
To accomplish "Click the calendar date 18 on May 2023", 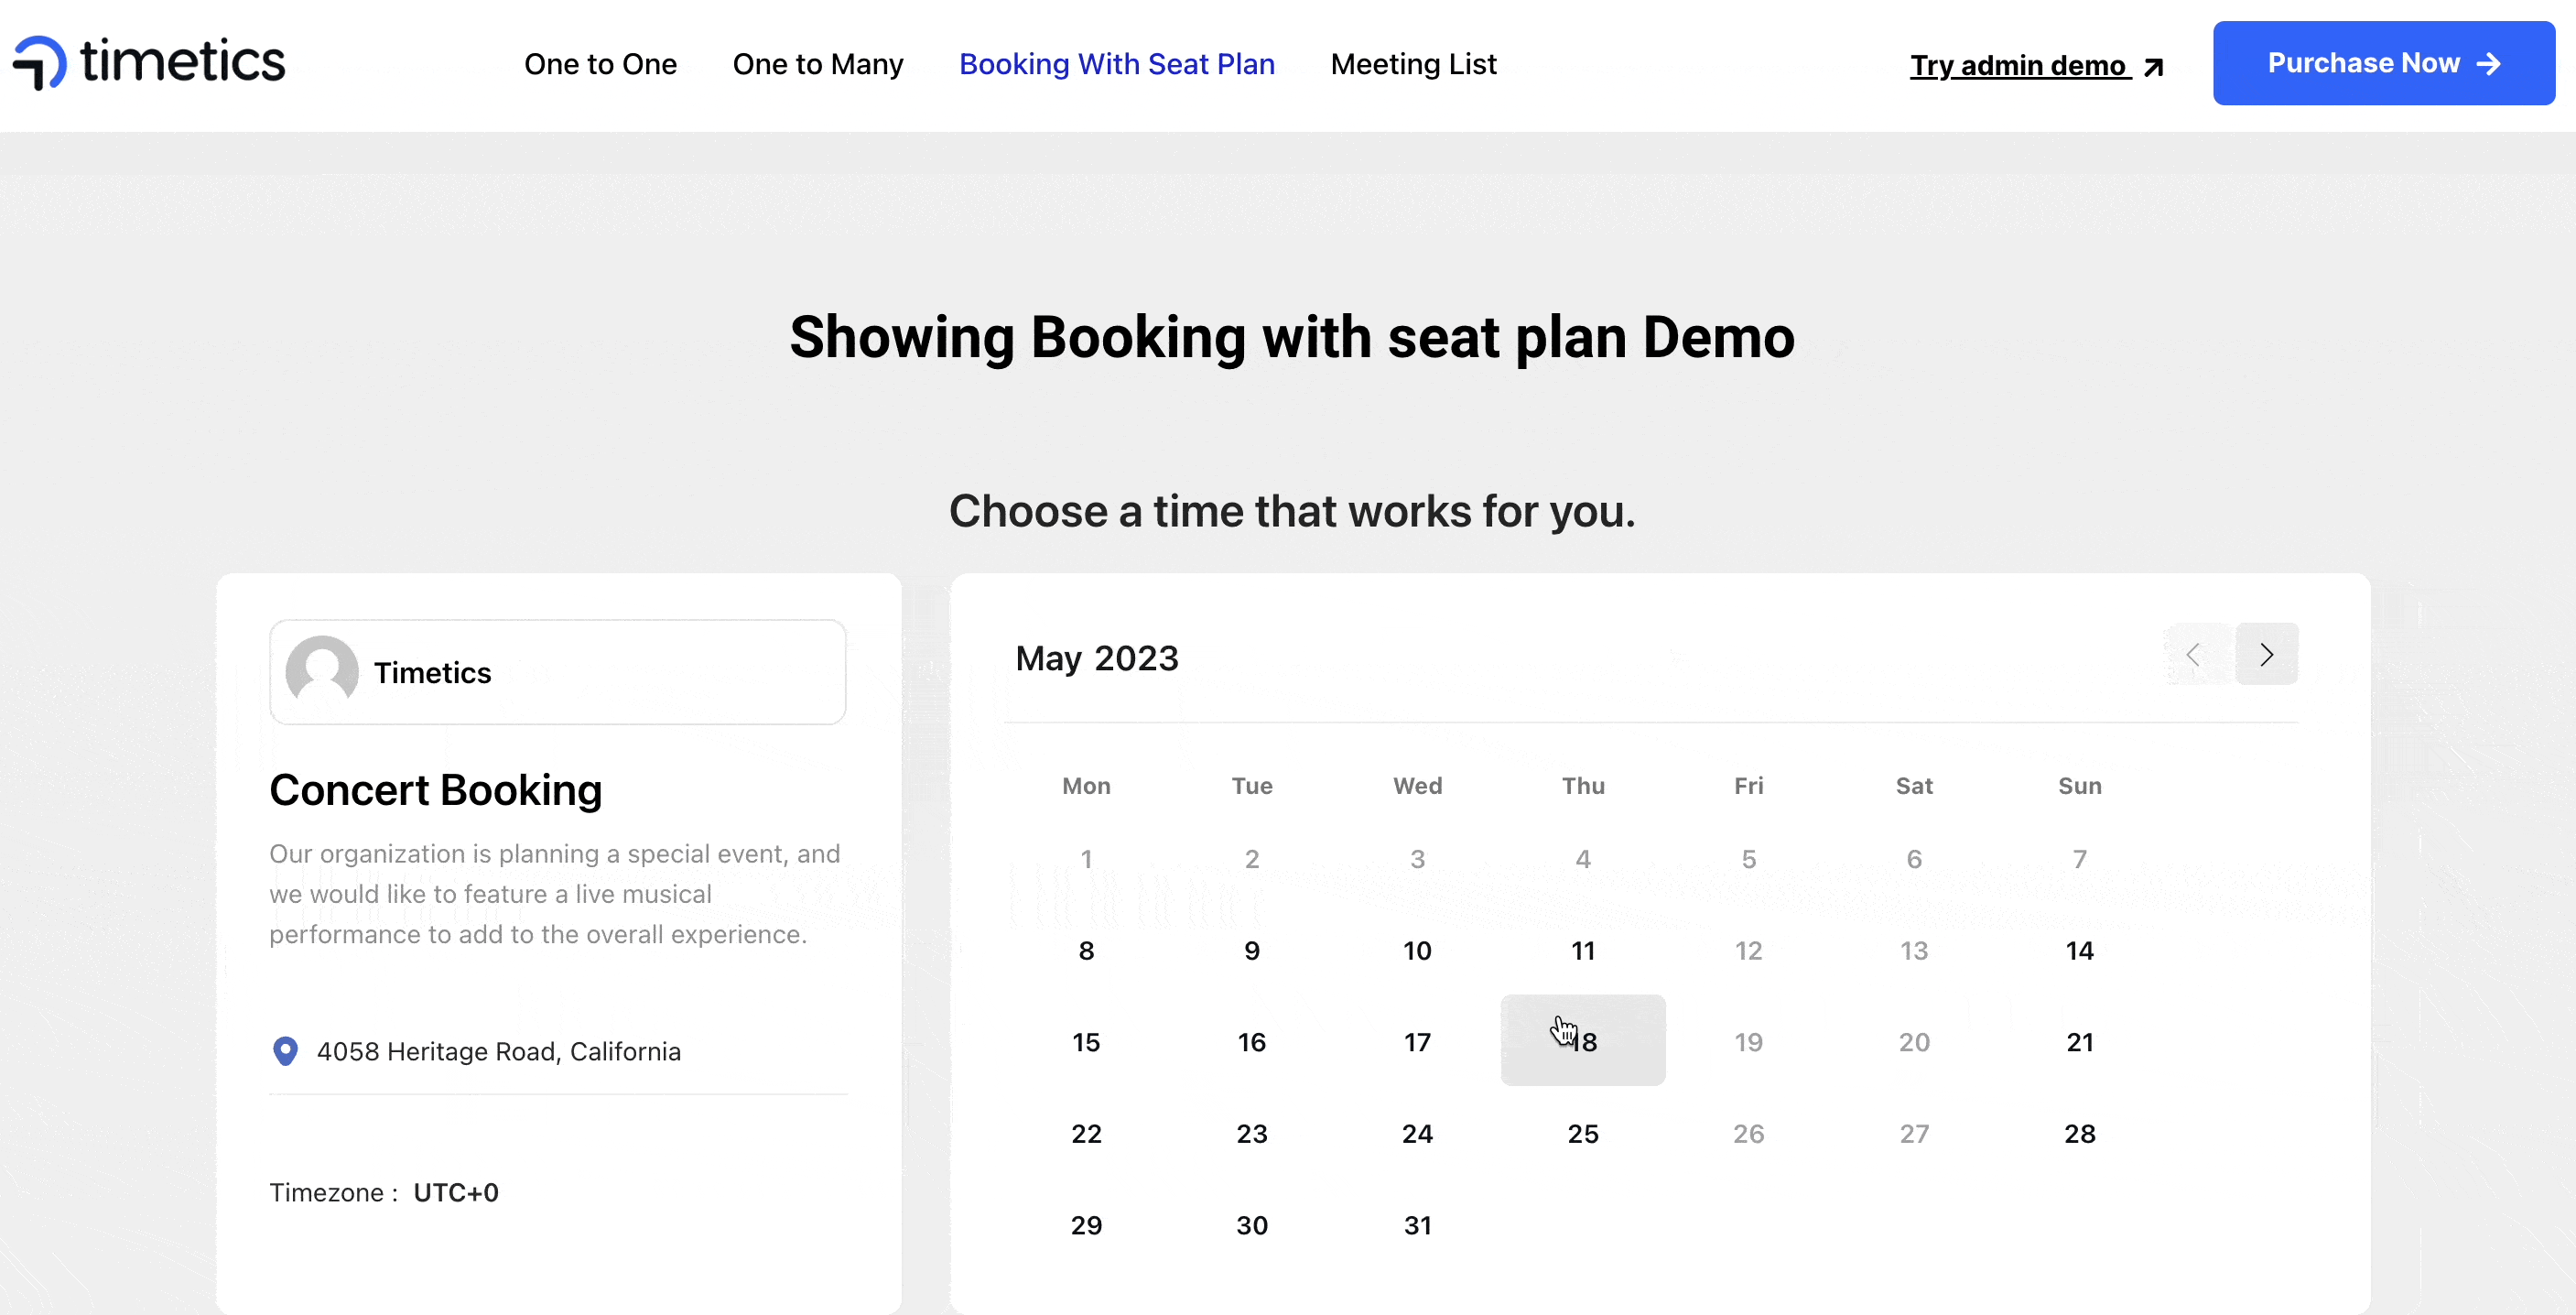I will pyautogui.click(x=1582, y=1041).
